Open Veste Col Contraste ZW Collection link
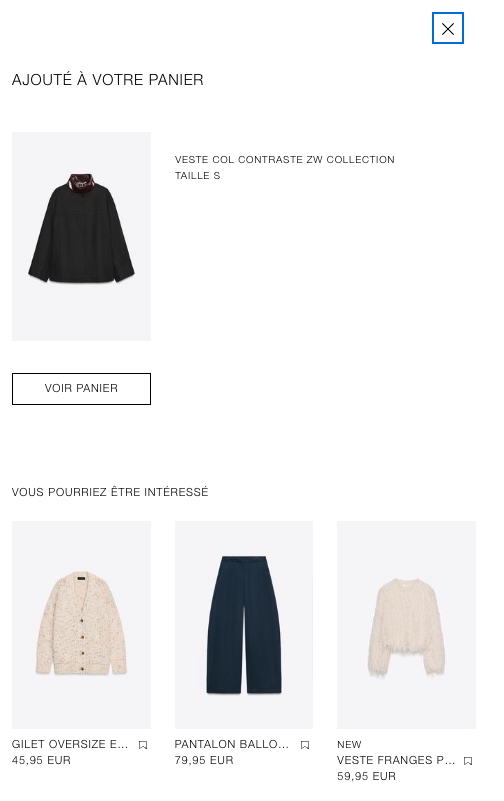Viewport: 504px width, 801px height. coord(284,159)
